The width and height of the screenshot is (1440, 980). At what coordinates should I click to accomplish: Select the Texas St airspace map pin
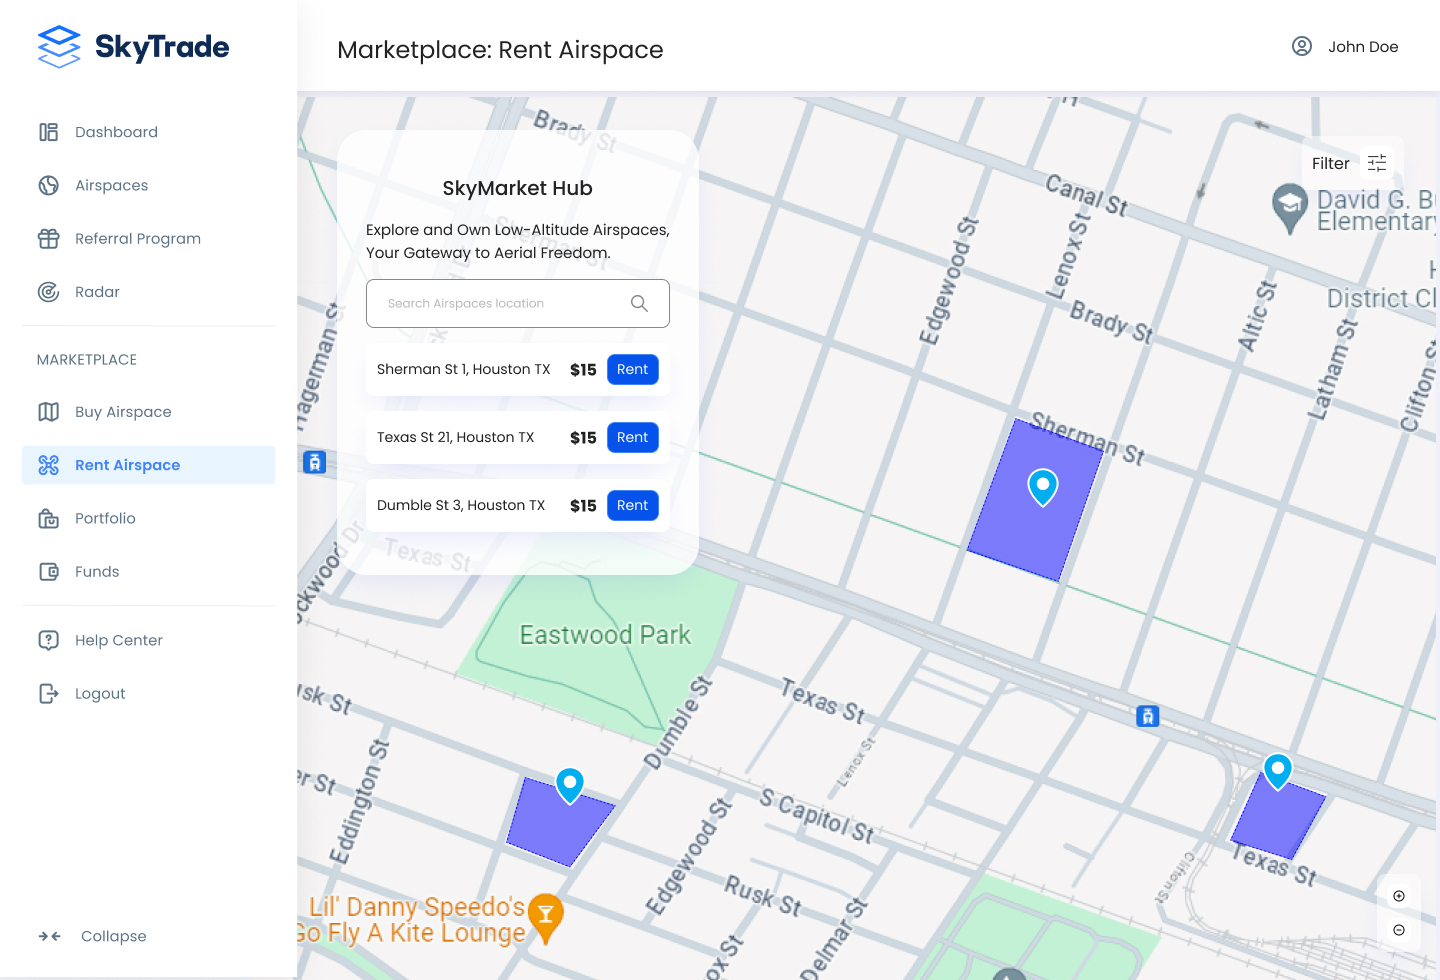pos(1277,770)
